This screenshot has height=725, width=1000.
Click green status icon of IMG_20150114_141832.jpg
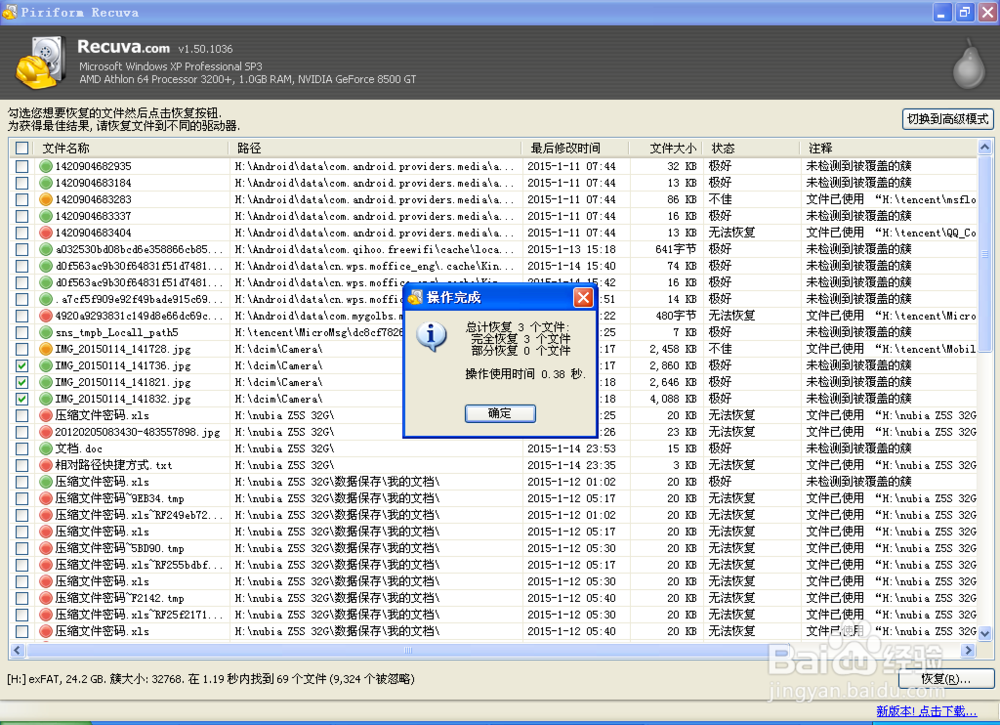45,399
